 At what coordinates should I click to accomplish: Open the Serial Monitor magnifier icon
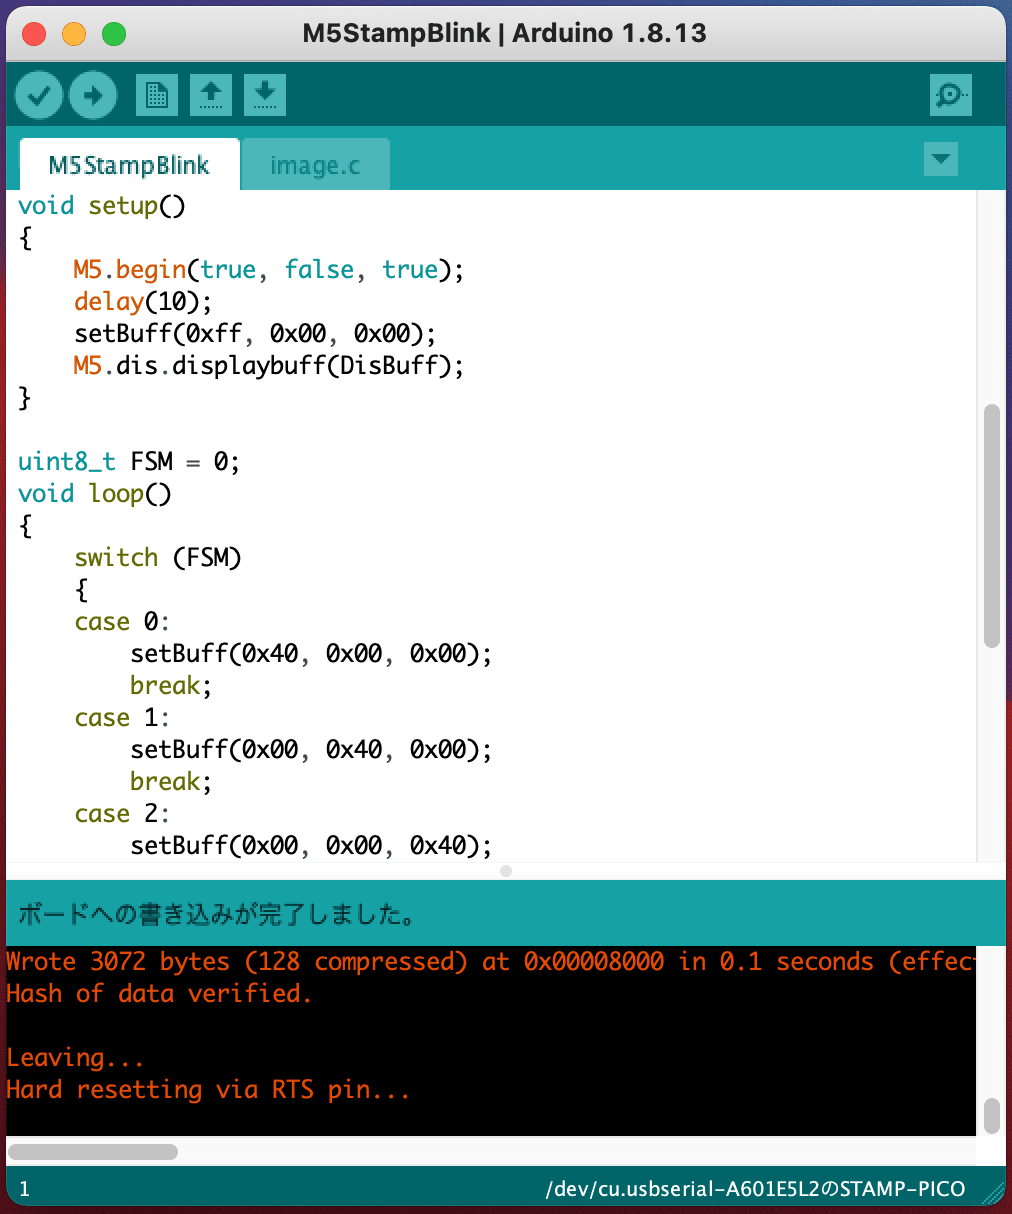[x=950, y=96]
